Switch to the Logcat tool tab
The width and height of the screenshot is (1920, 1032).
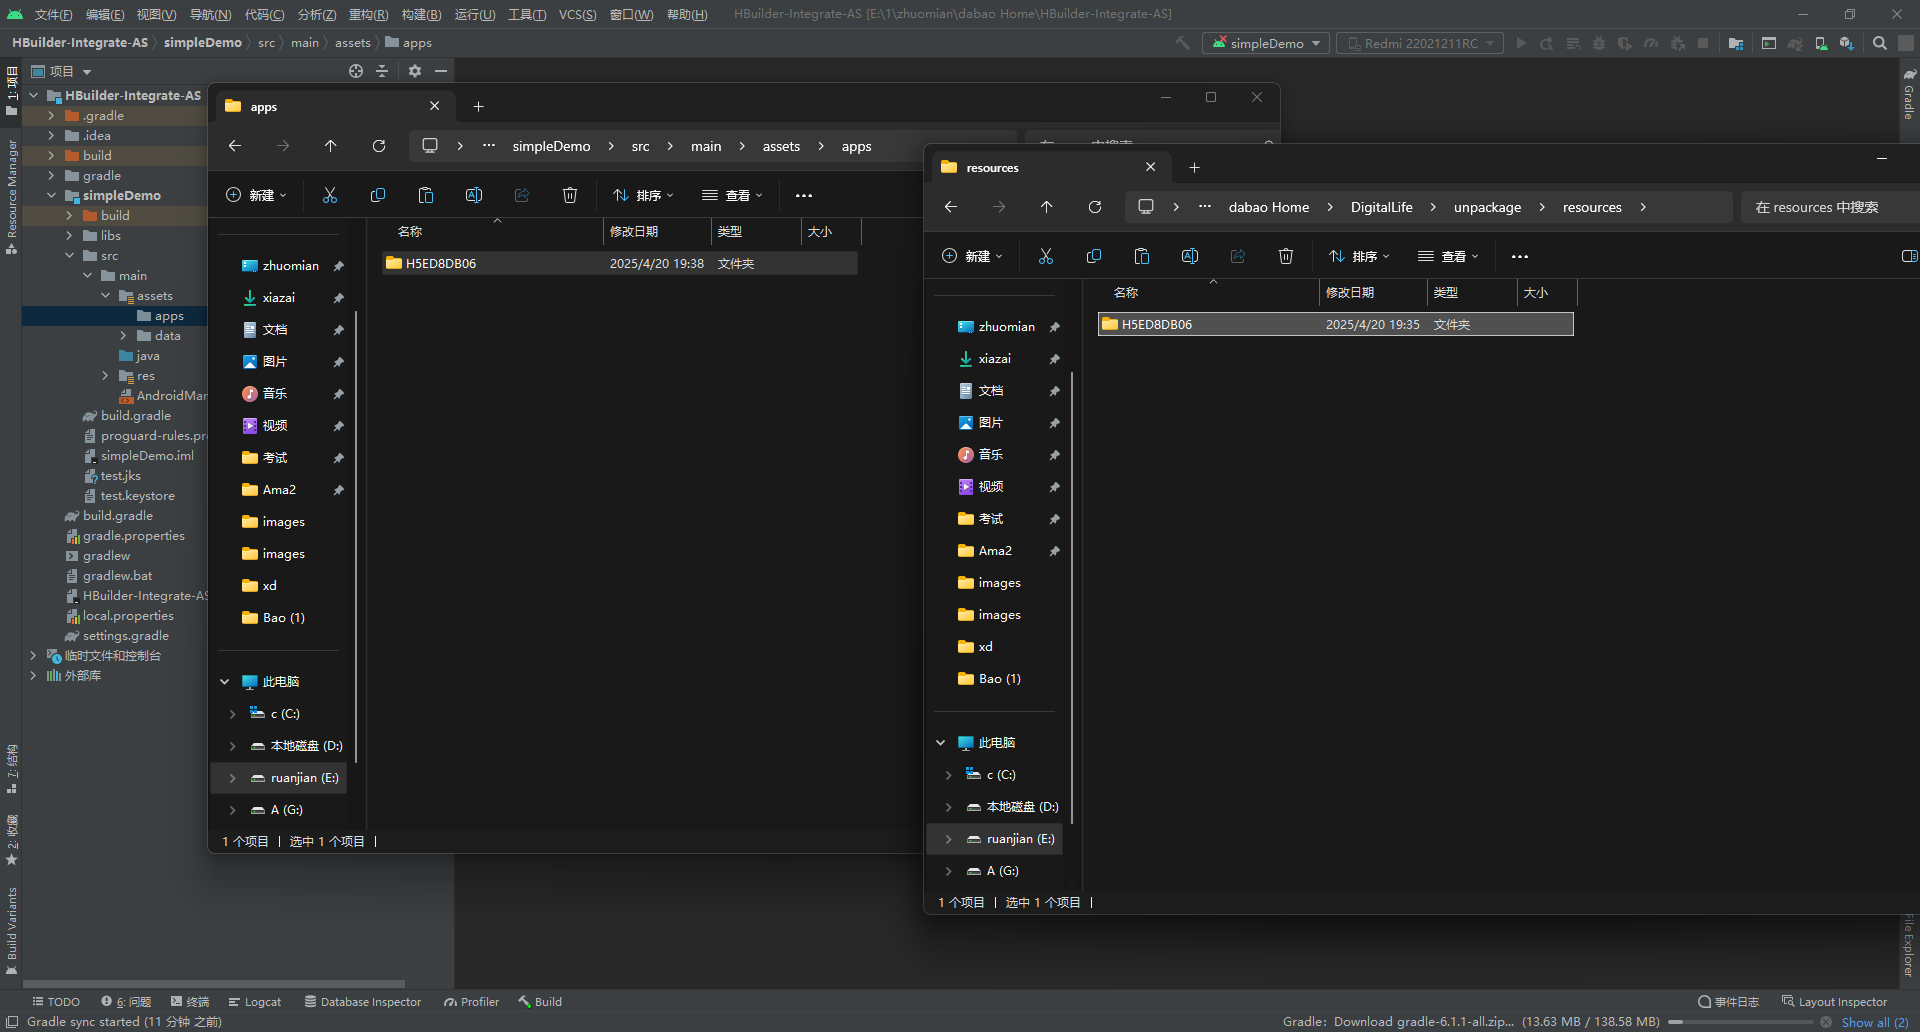tap(255, 1002)
